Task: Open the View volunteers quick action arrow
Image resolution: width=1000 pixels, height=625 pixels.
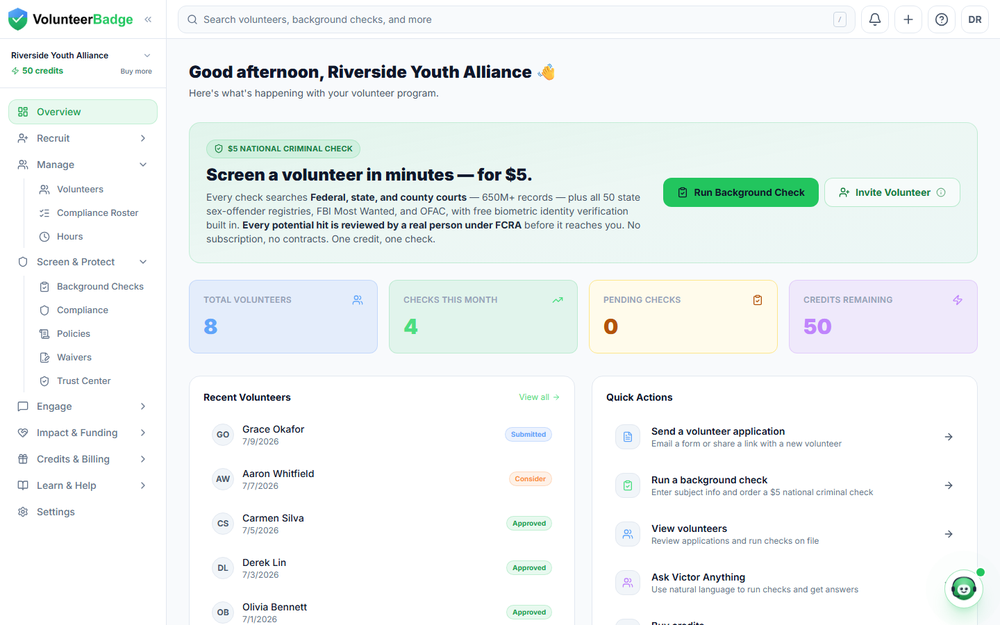Action: (948, 534)
